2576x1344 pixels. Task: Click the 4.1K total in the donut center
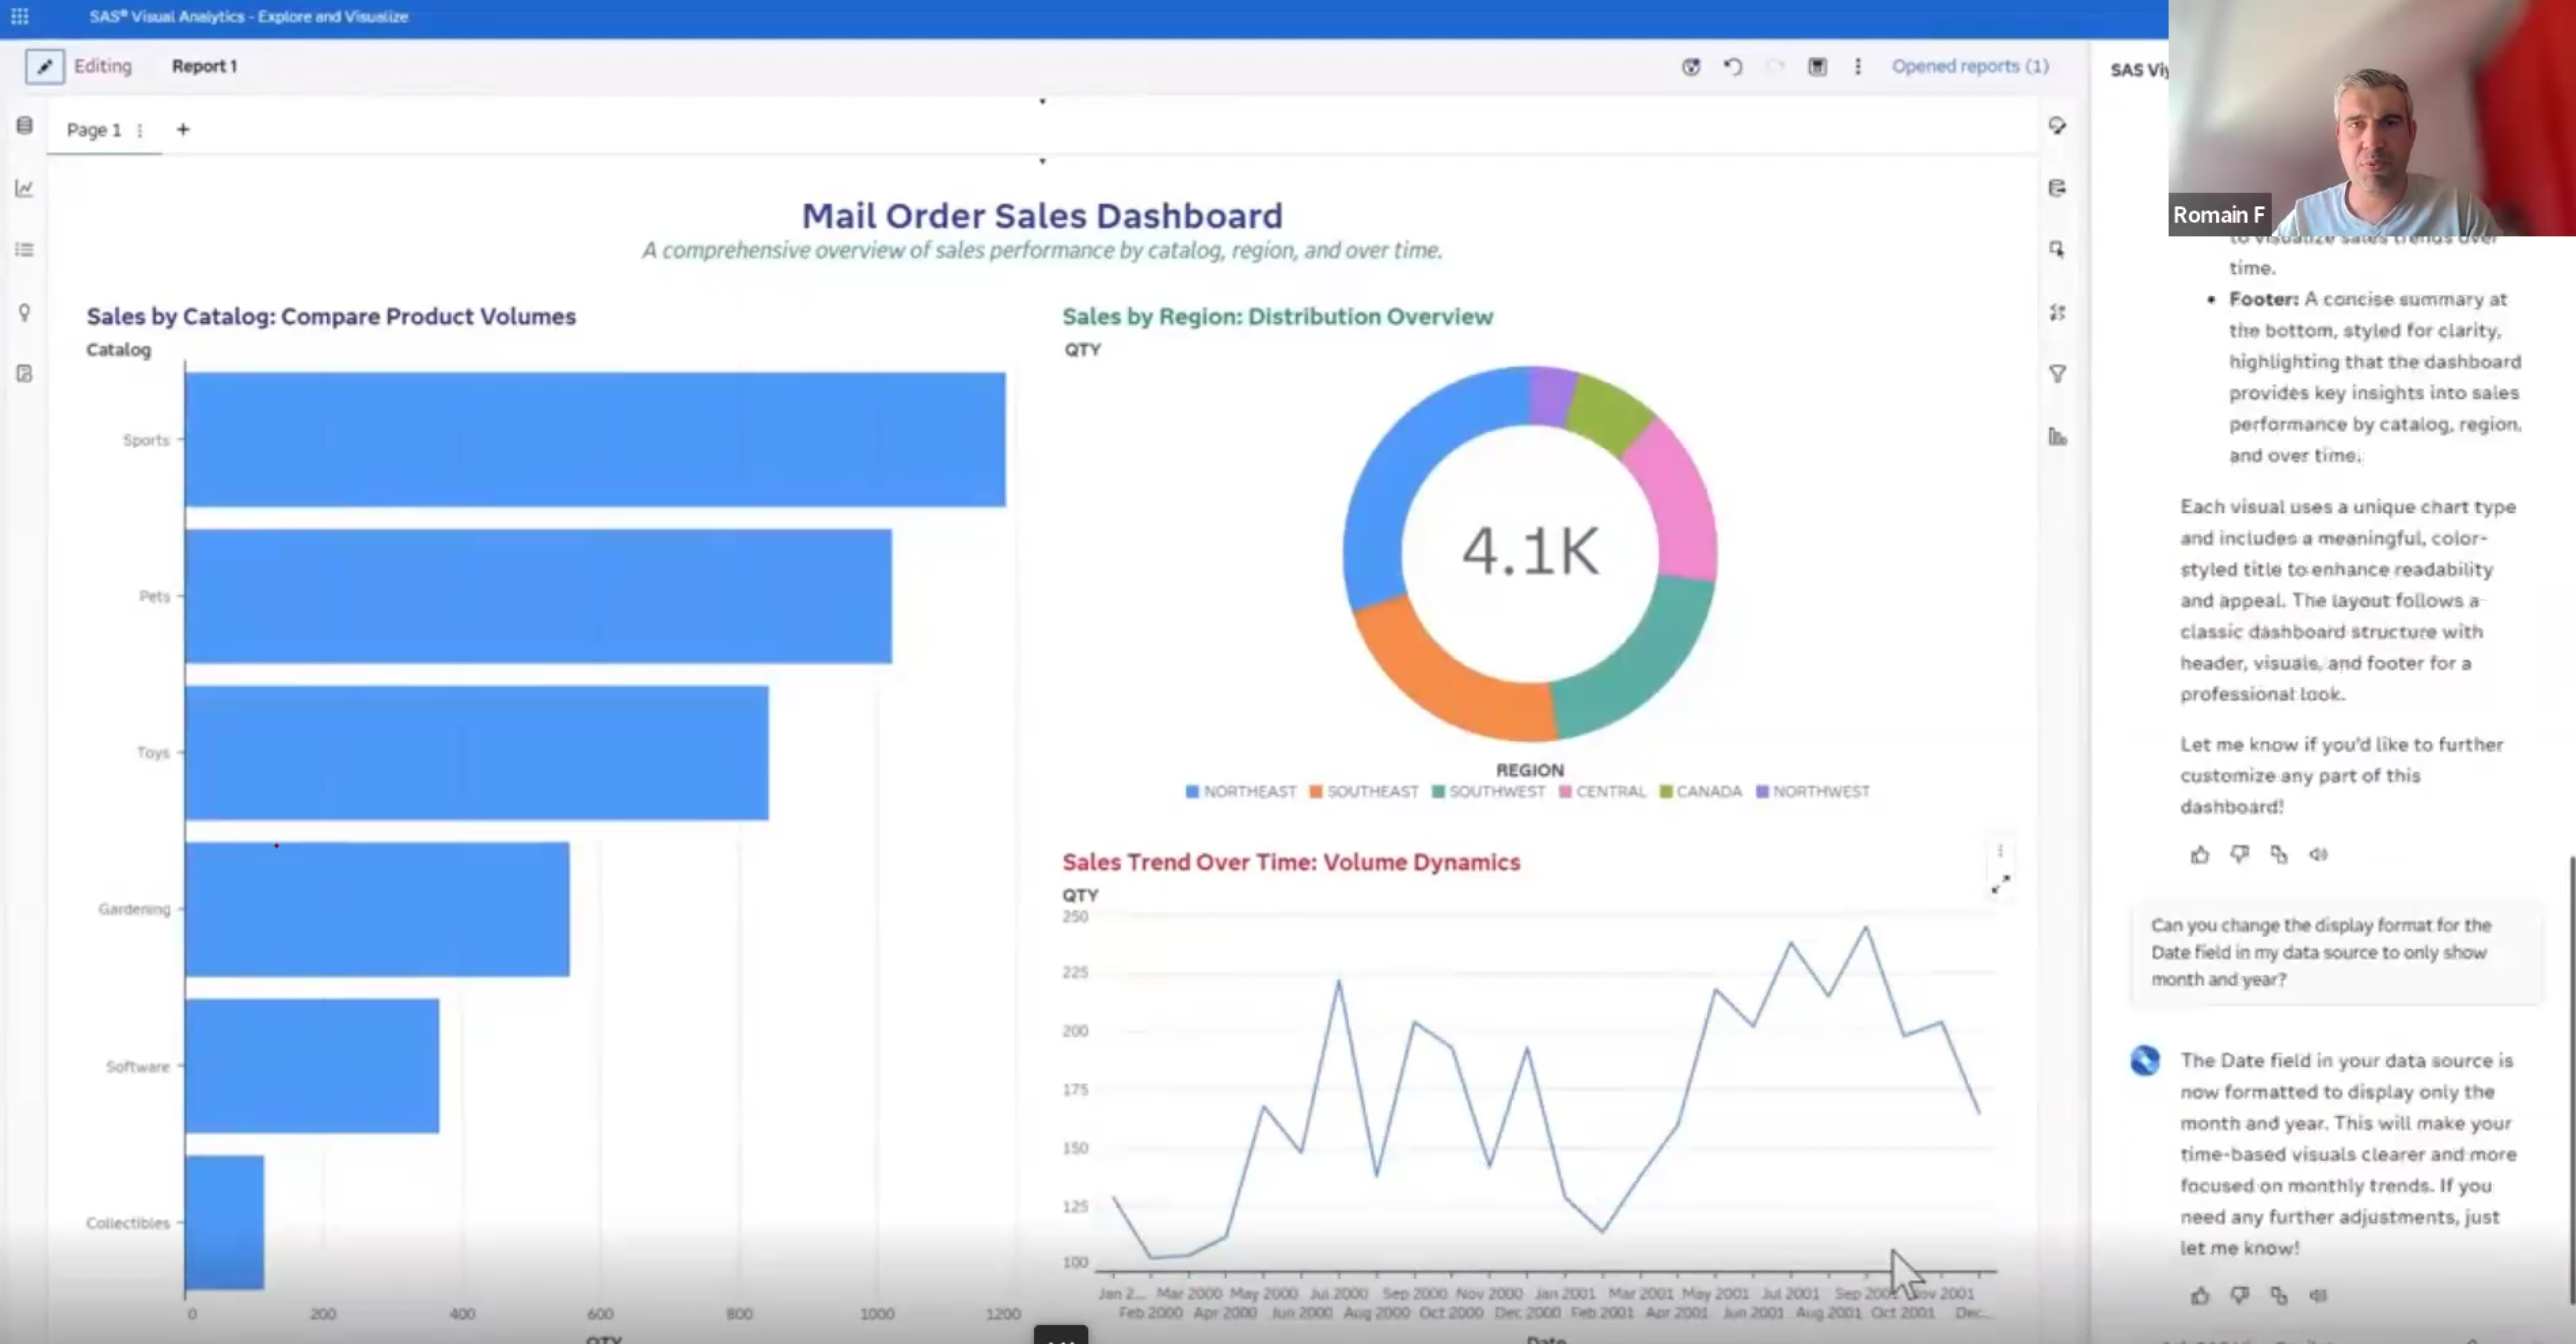(x=1530, y=551)
